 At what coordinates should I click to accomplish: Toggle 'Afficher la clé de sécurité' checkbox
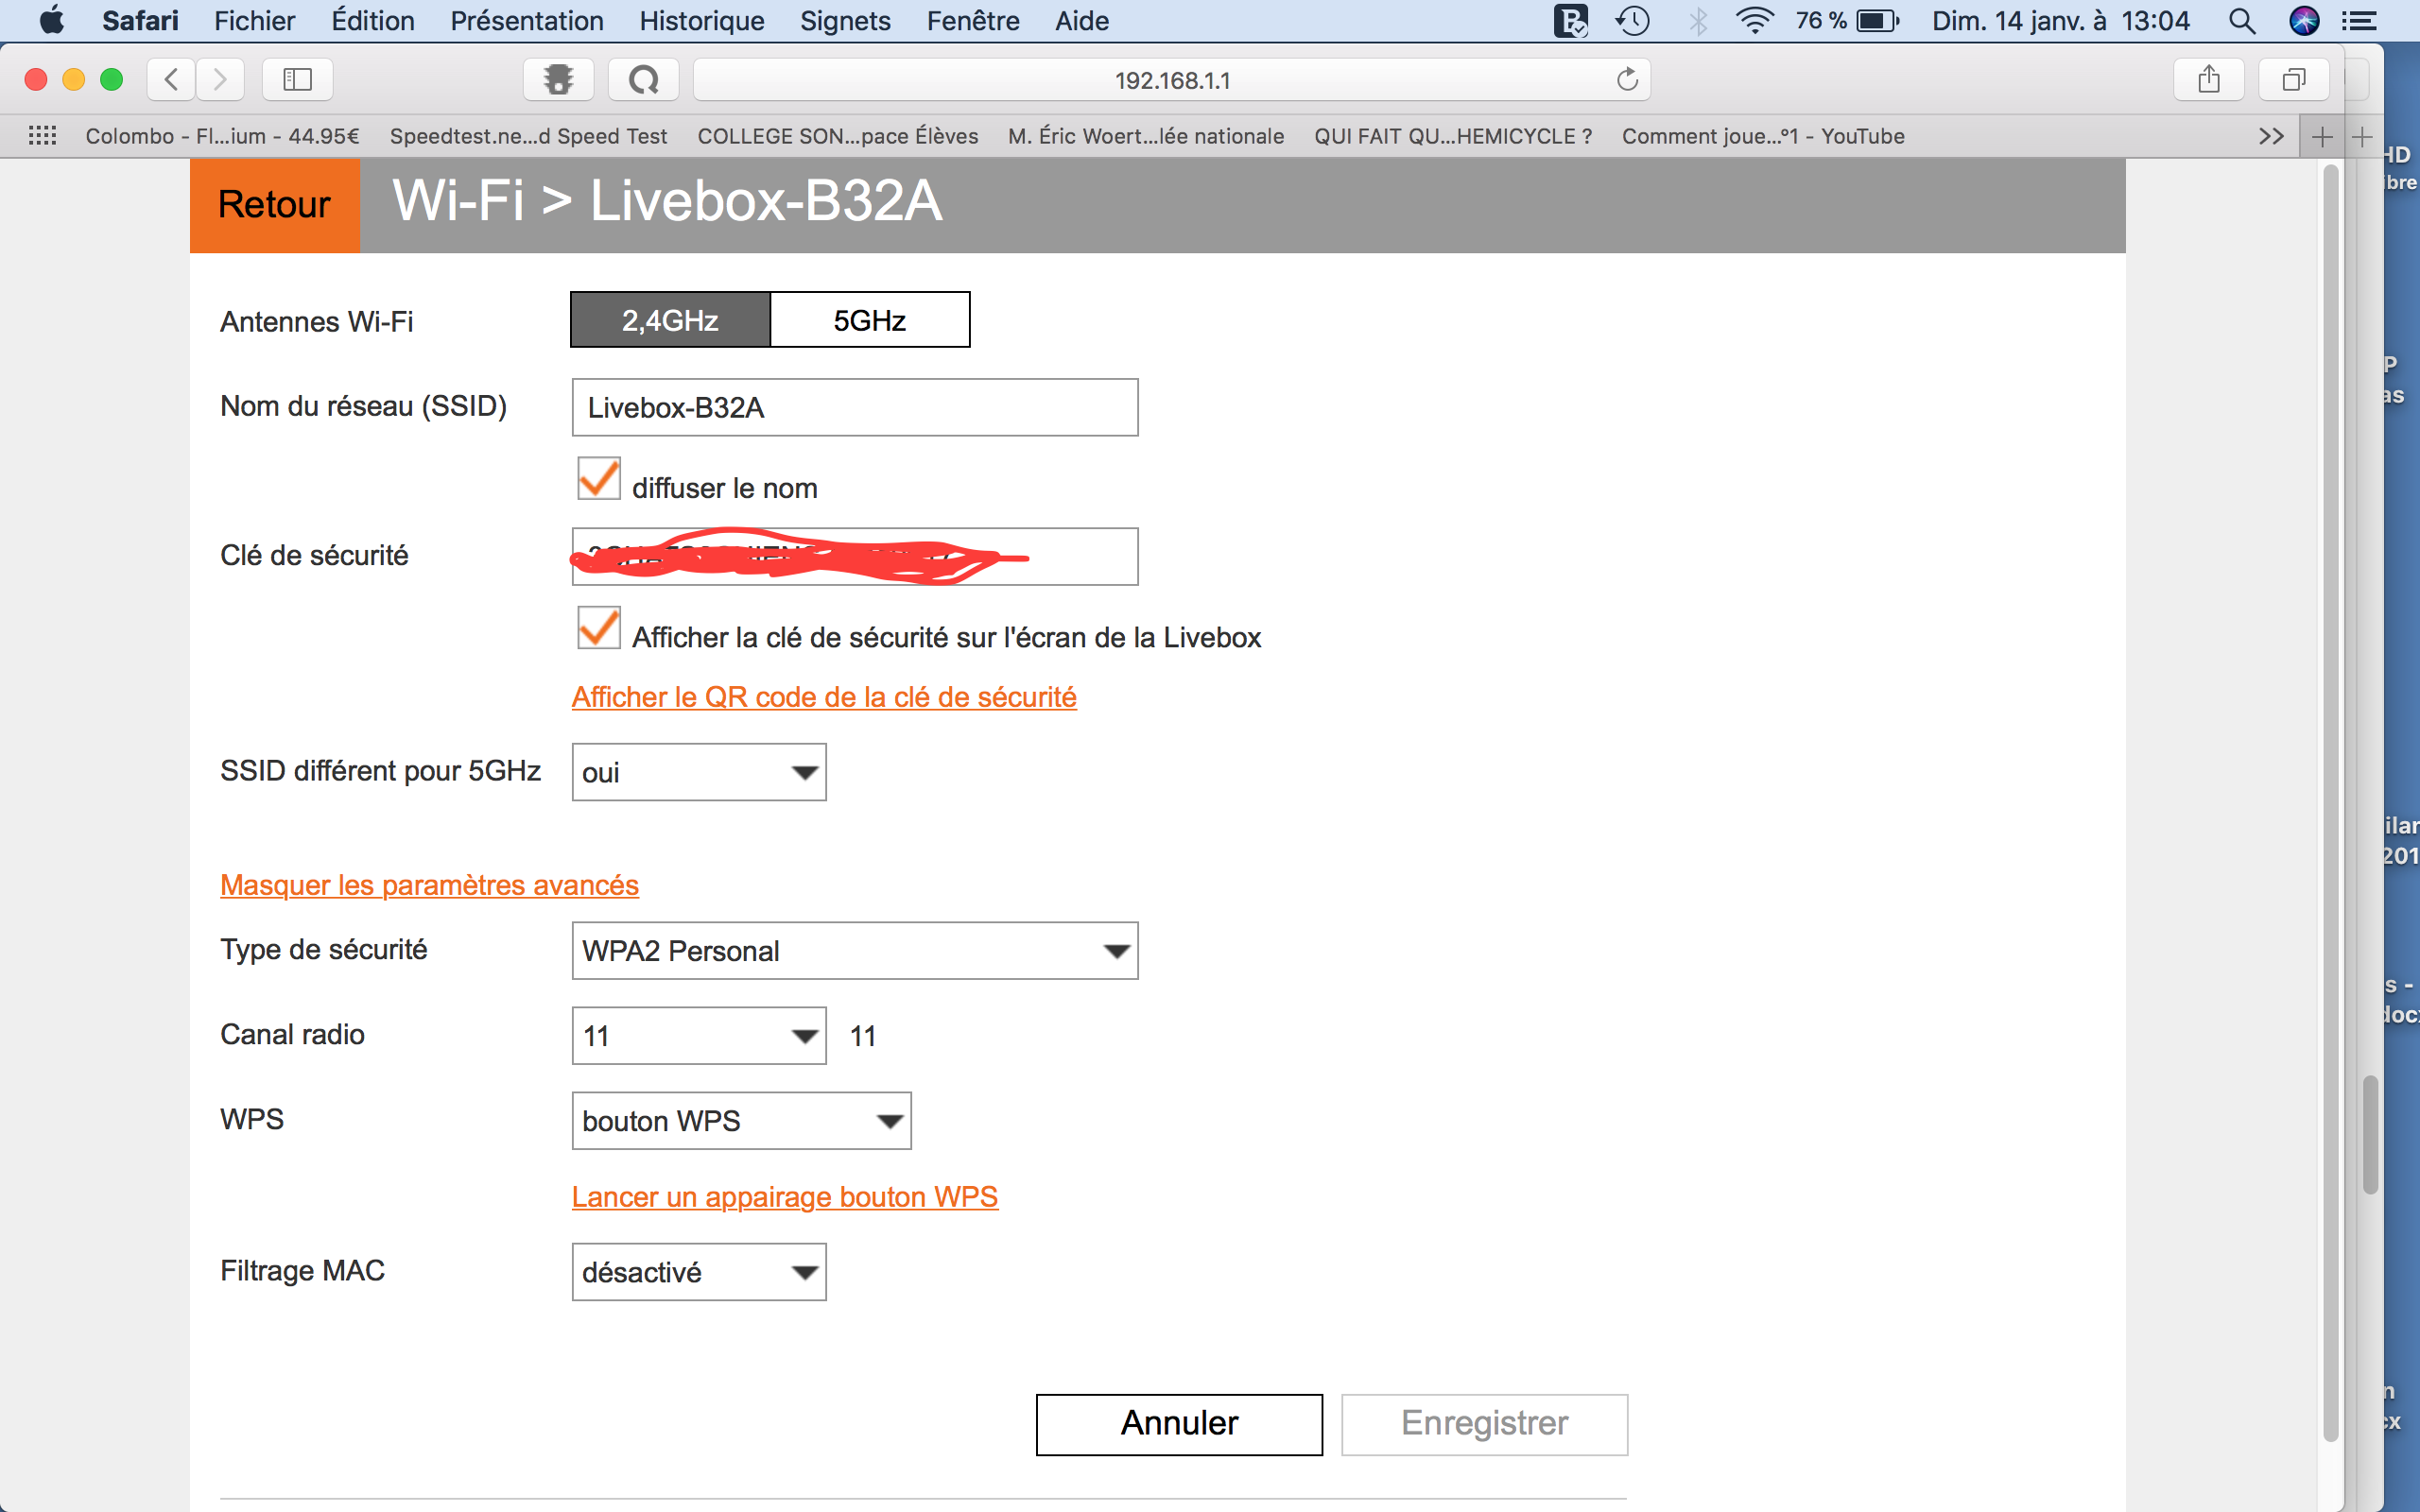click(599, 628)
